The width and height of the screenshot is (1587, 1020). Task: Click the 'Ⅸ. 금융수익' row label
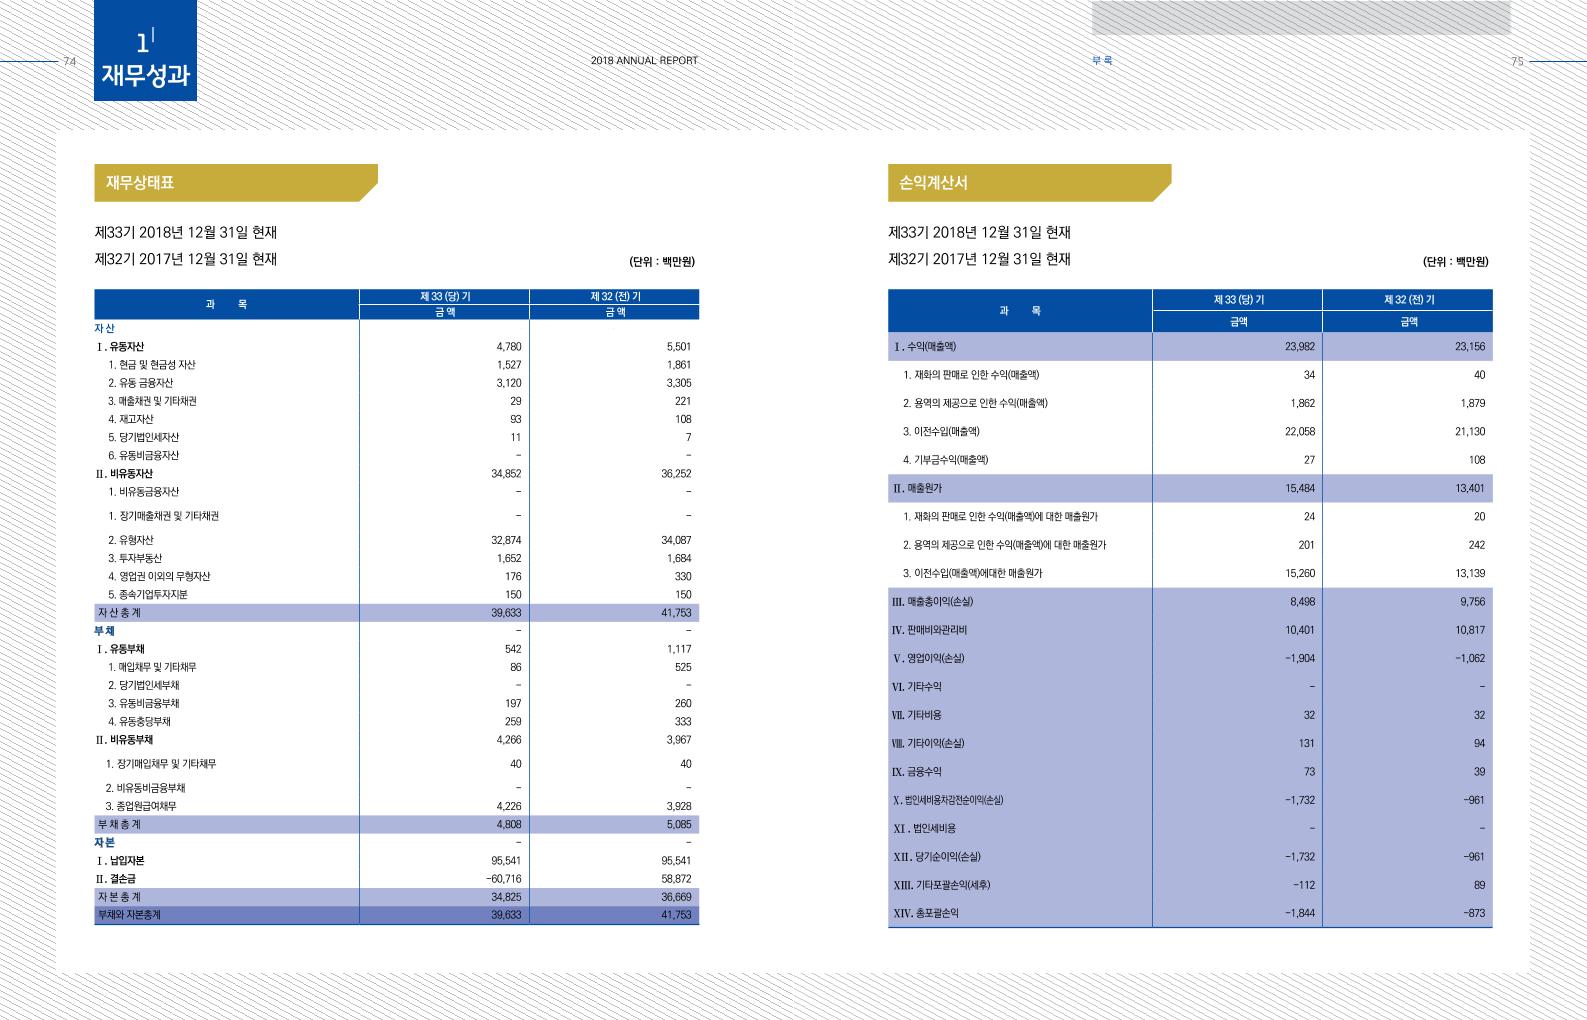(x=916, y=772)
